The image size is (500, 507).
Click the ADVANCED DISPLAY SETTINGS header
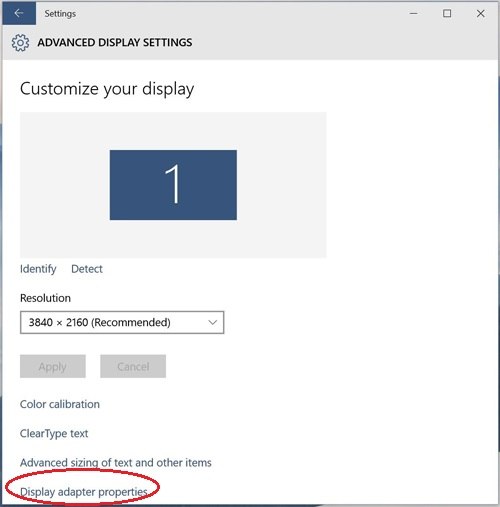coord(115,43)
